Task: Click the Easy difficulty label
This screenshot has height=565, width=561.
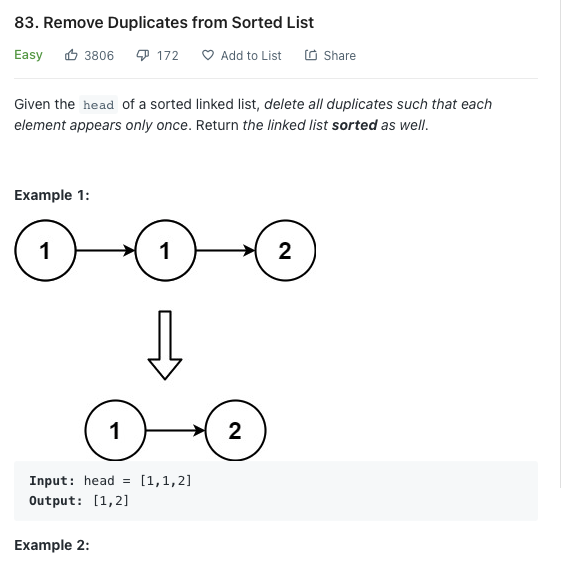Action: tap(28, 55)
